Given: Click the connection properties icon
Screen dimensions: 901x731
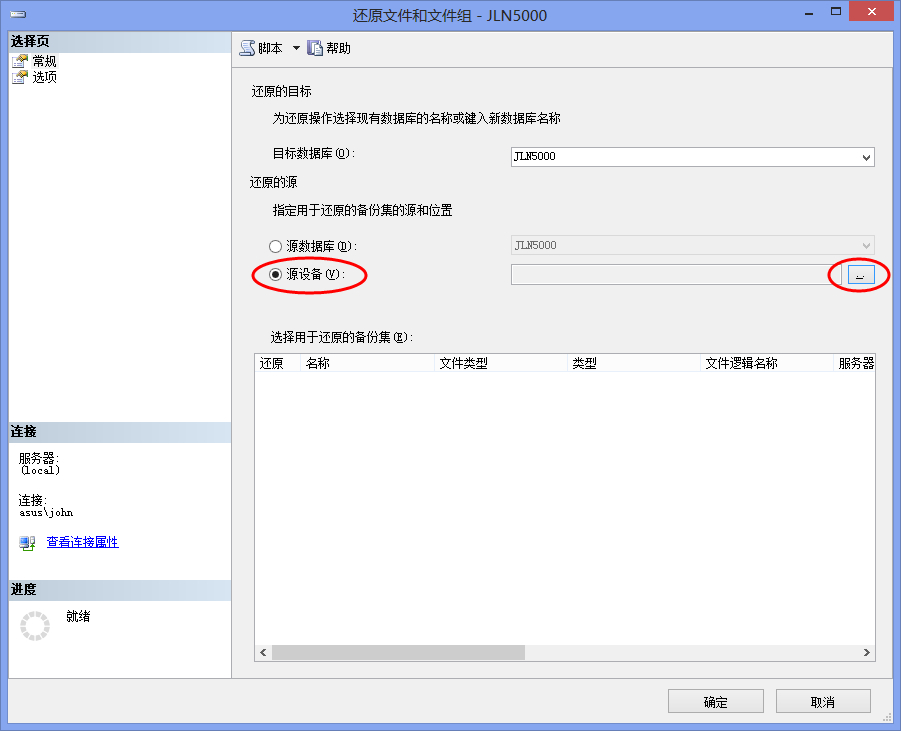Looking at the screenshot, I should pos(27,542).
